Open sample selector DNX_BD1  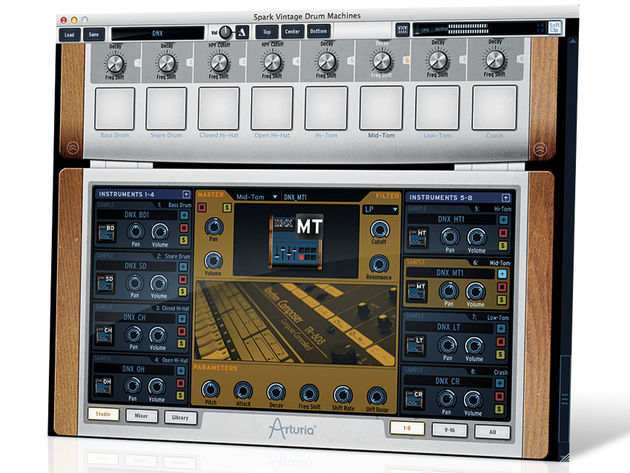coord(137,215)
